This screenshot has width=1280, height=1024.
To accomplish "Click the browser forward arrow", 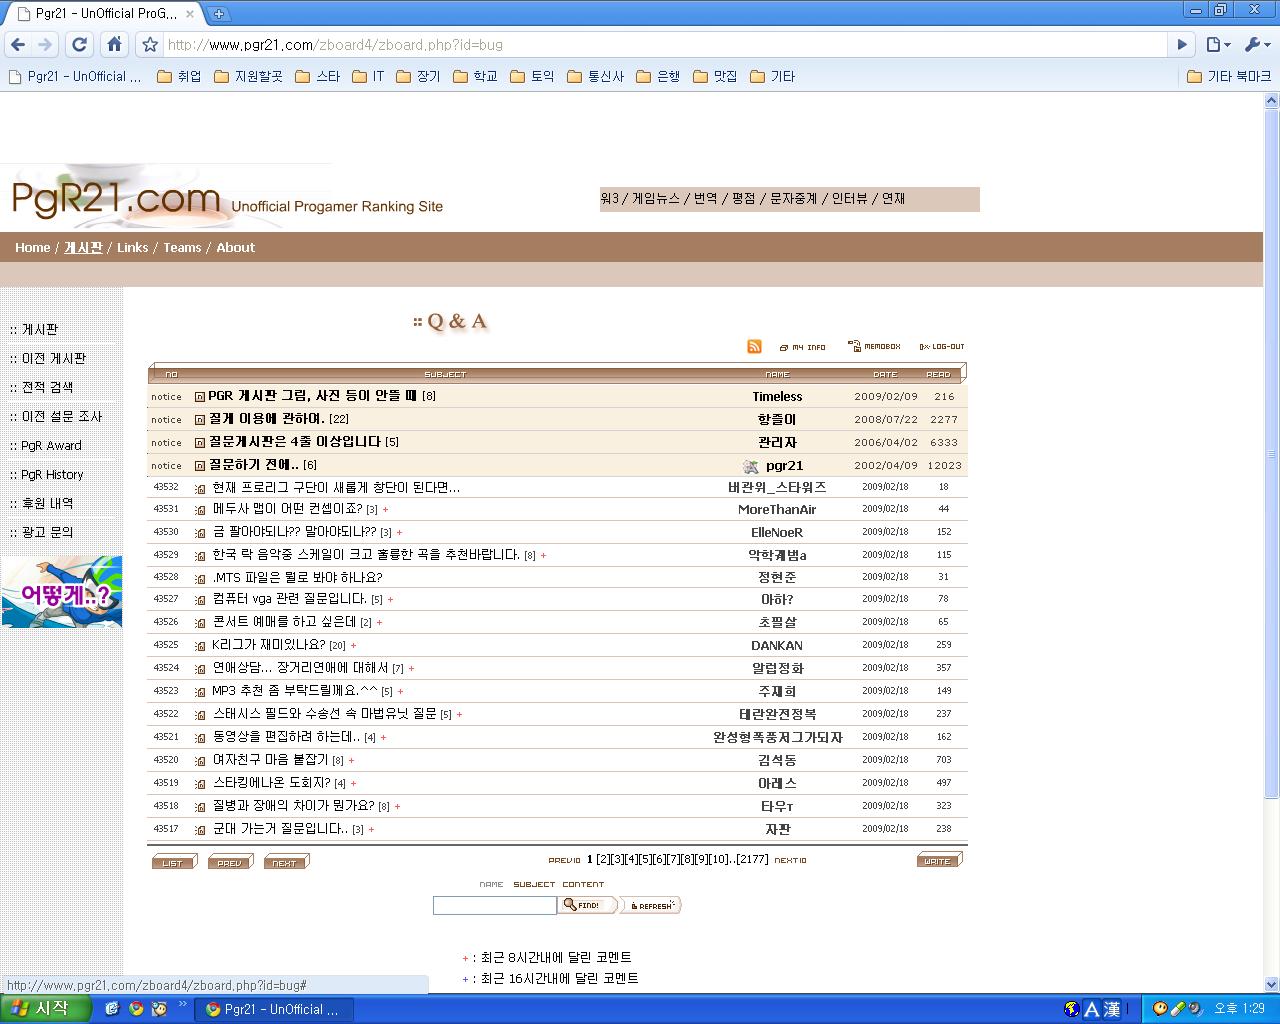I will [x=45, y=44].
